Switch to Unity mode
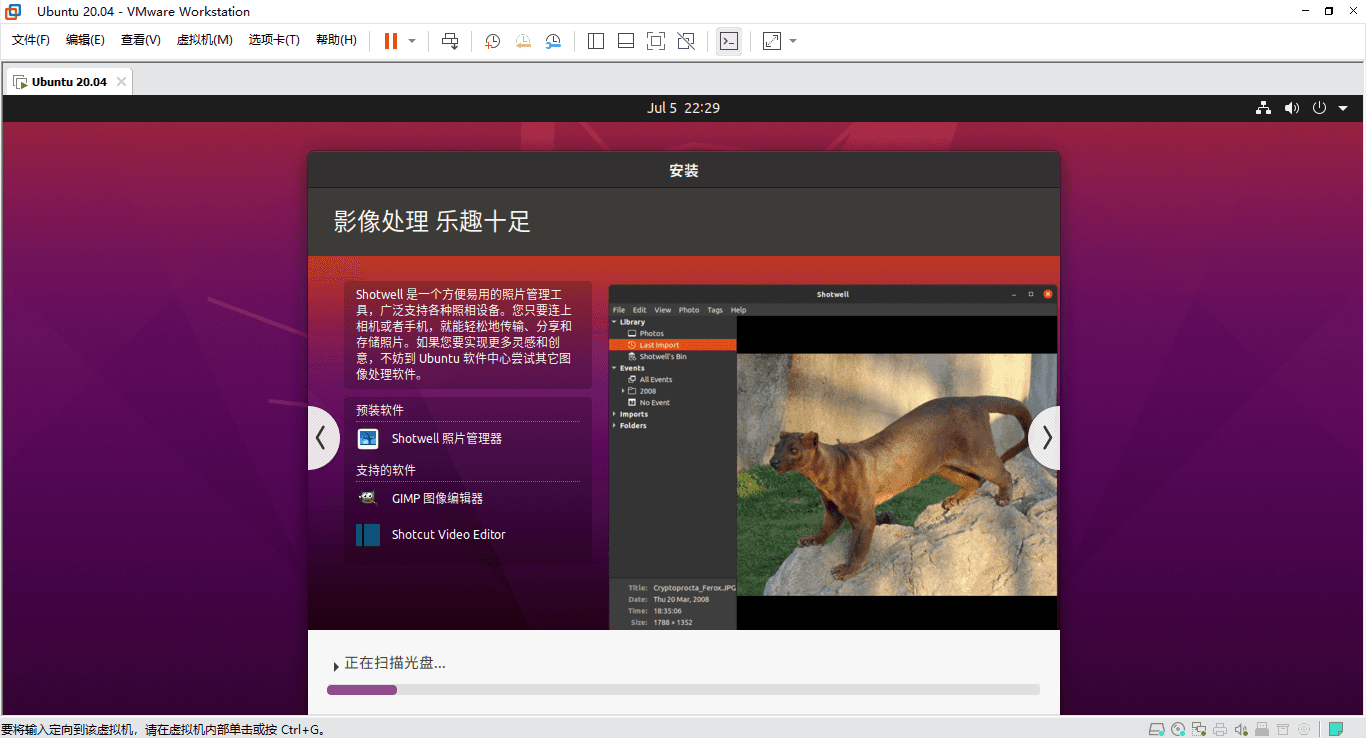Image resolution: width=1366 pixels, height=738 pixels. pos(686,41)
